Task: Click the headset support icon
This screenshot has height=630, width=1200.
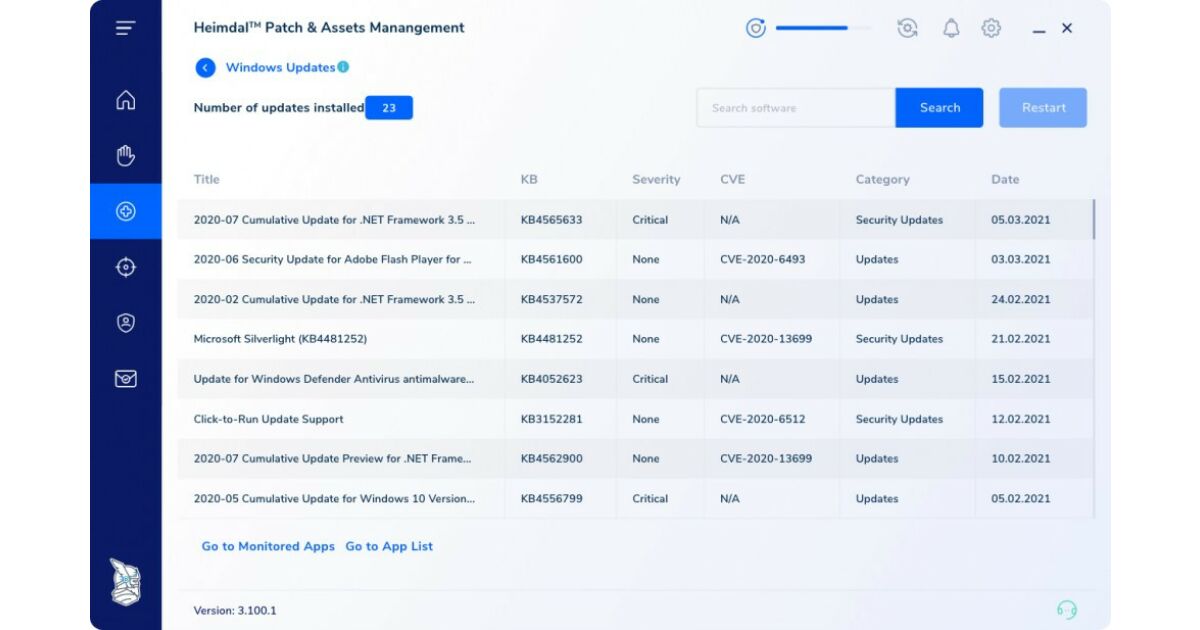Action: pyautogui.click(x=1067, y=610)
